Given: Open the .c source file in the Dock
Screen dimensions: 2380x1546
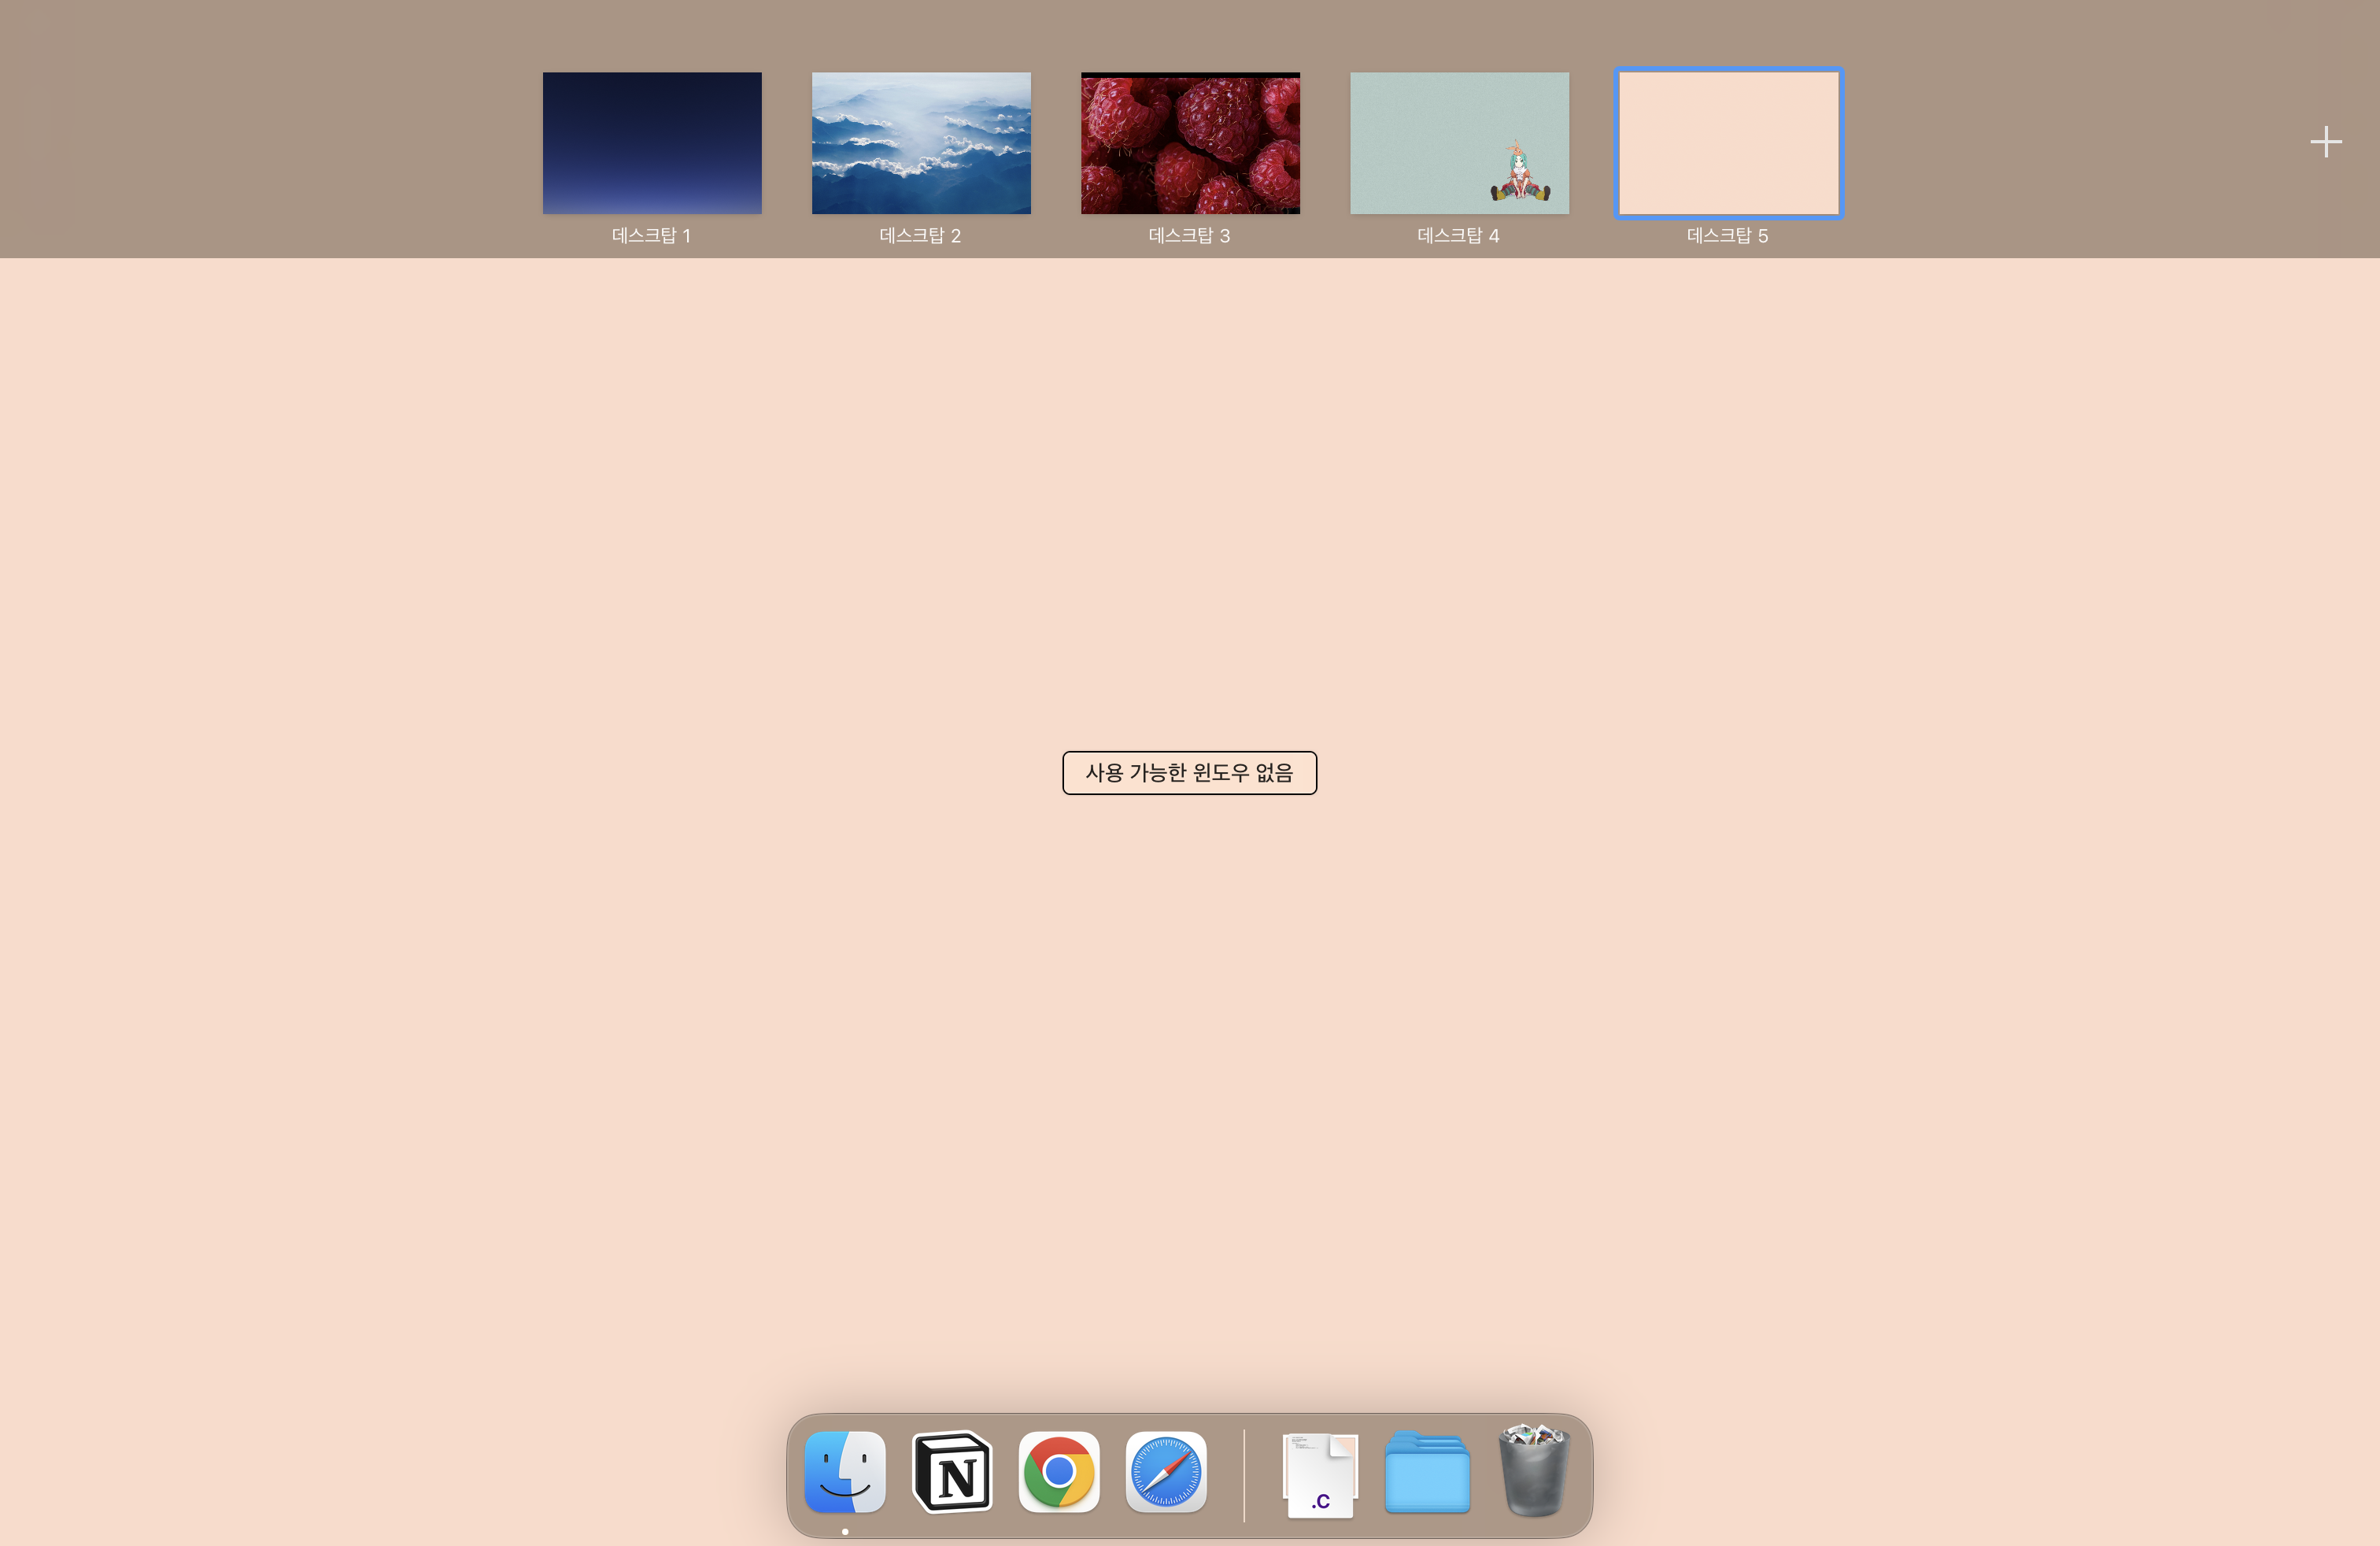Looking at the screenshot, I should click(1320, 1473).
